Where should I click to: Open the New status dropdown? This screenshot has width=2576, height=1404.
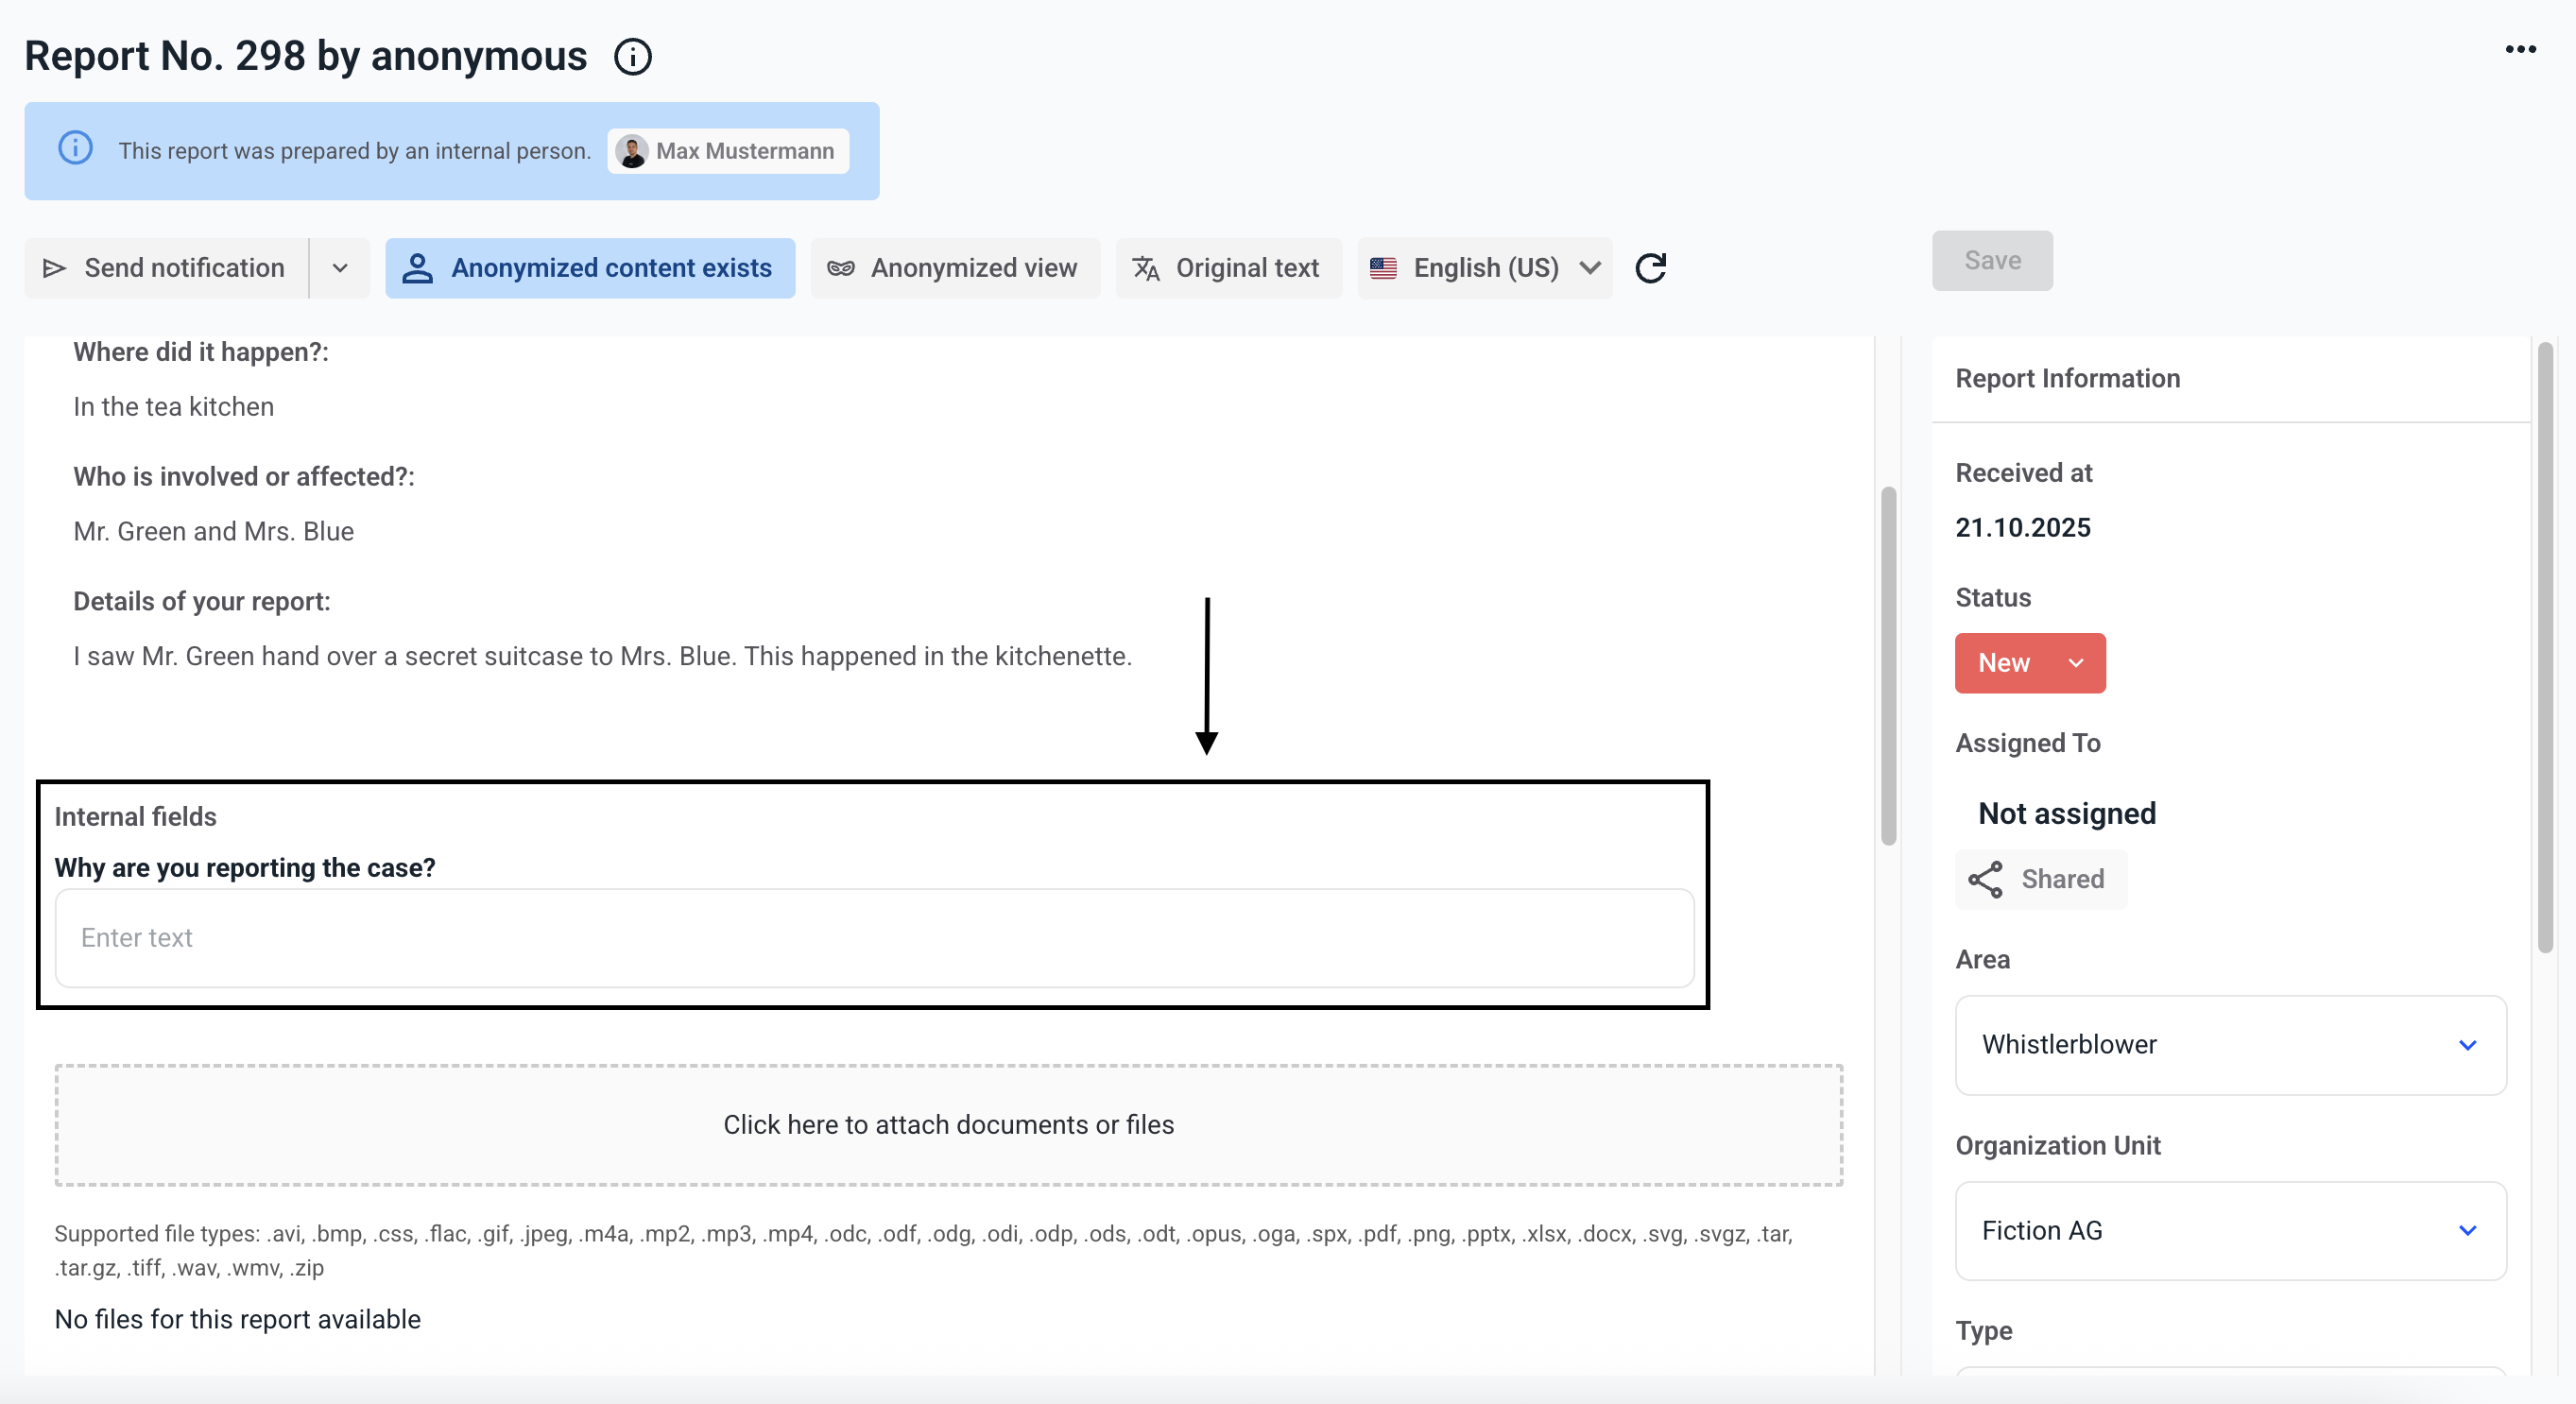coord(2029,663)
